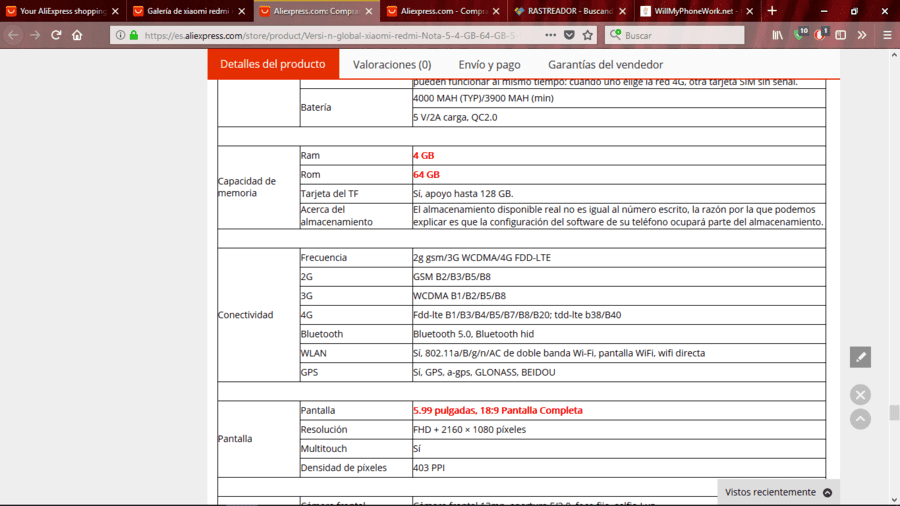The width and height of the screenshot is (900, 506).
Task: View the secure connection padlock details
Action: [x=134, y=35]
